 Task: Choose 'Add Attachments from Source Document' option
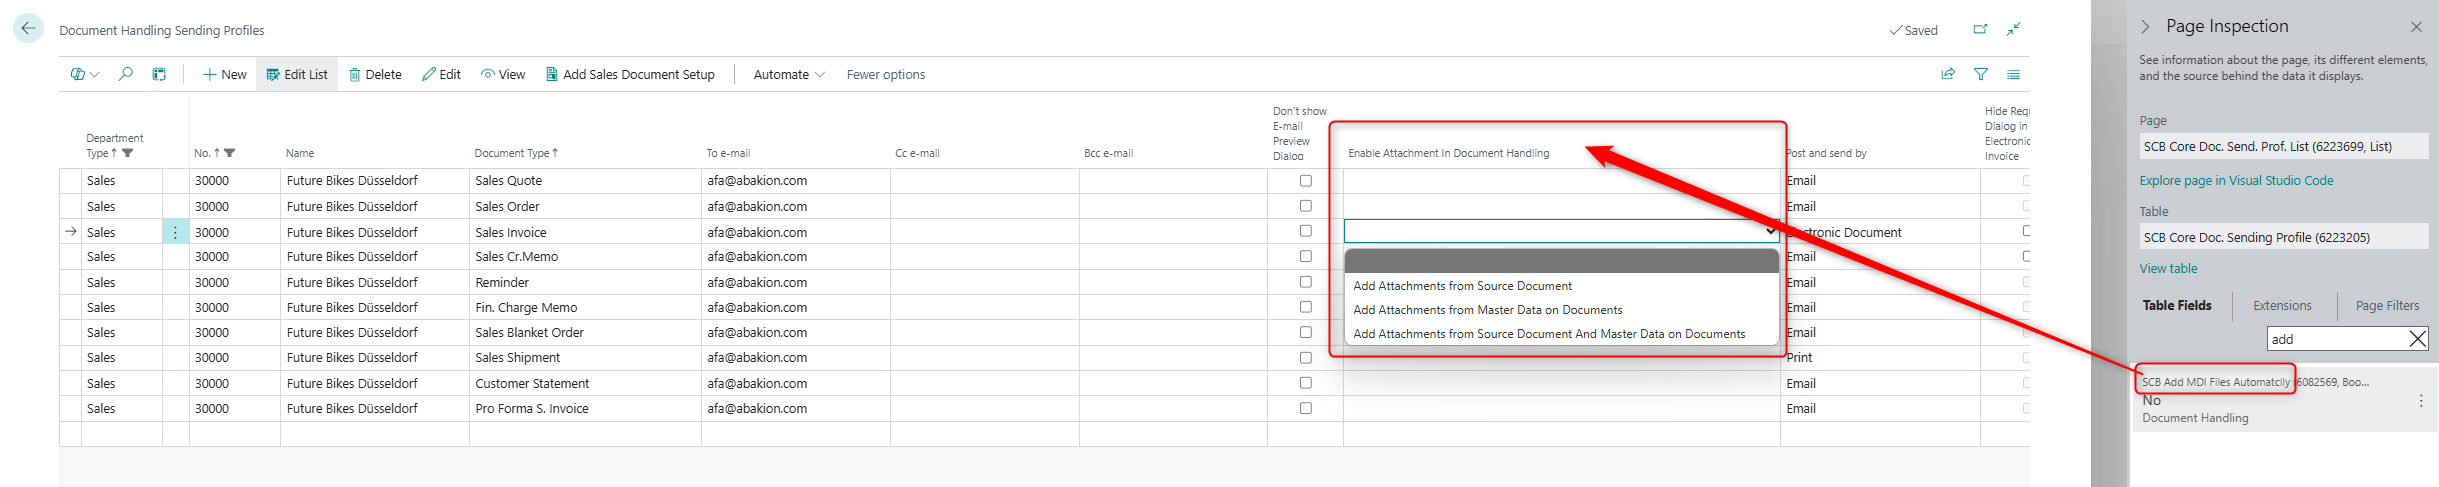(x=1462, y=286)
